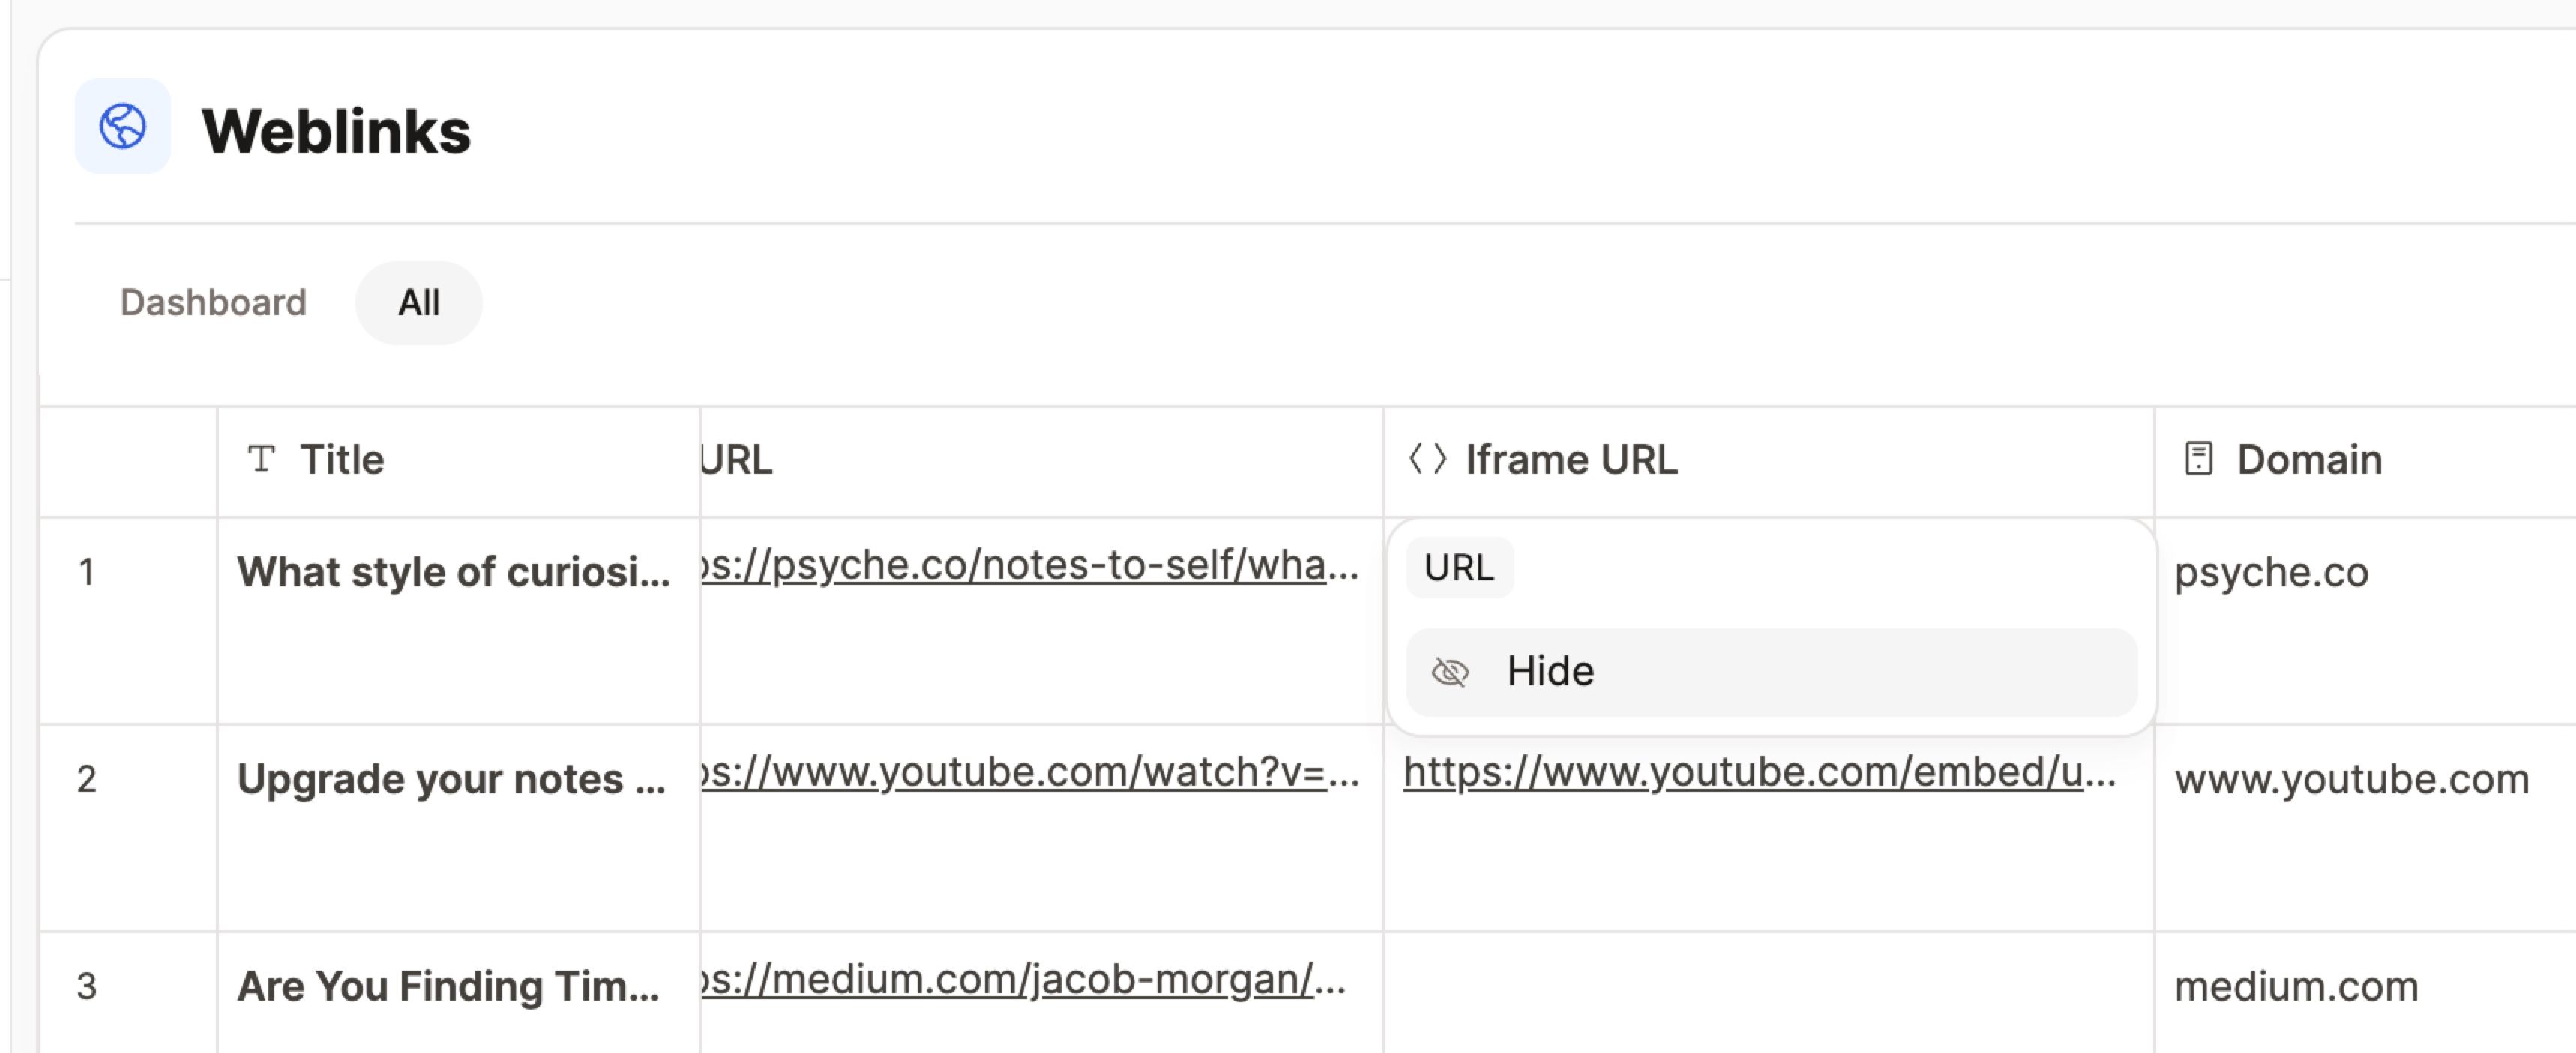Select the All tab
This screenshot has width=2576, height=1053.
tap(418, 302)
